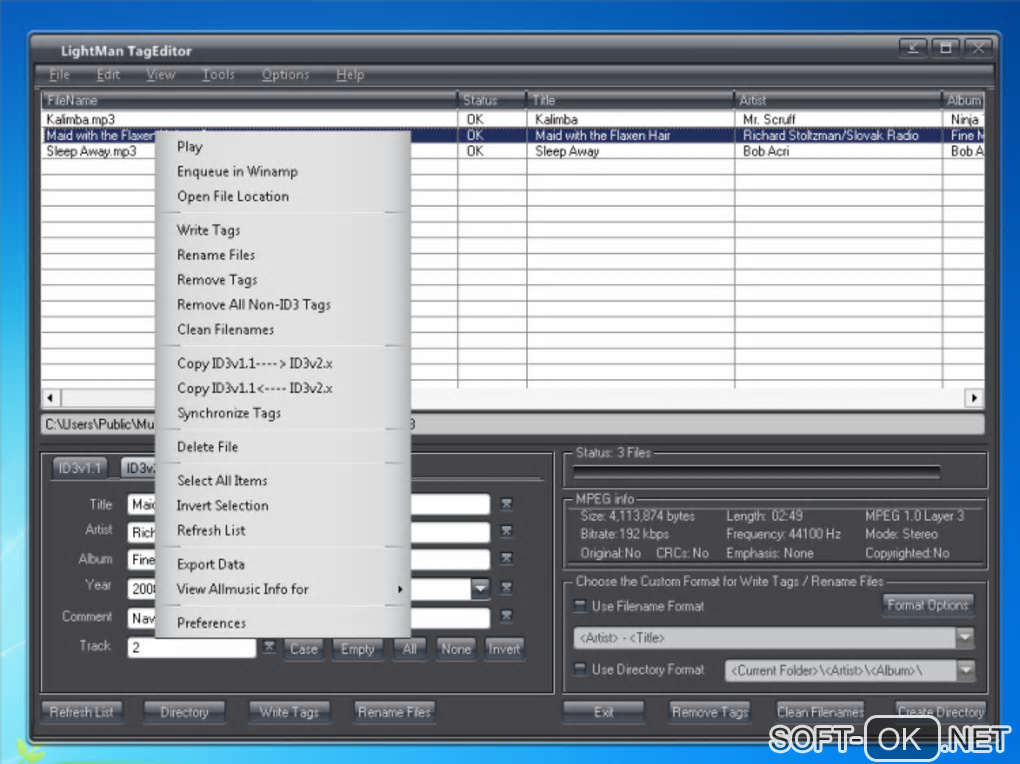Viewport: 1020px width, 764px height.
Task: Click the All button
Action: (x=409, y=649)
